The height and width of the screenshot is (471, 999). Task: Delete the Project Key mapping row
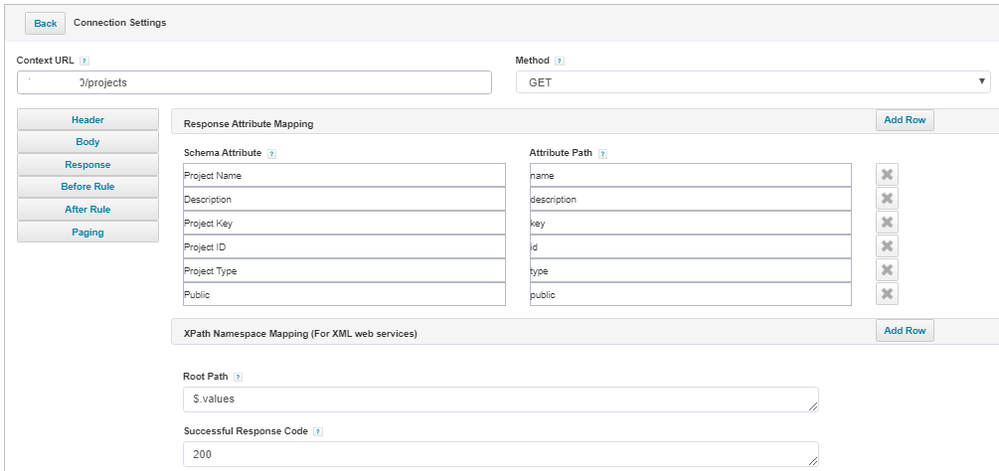886,223
